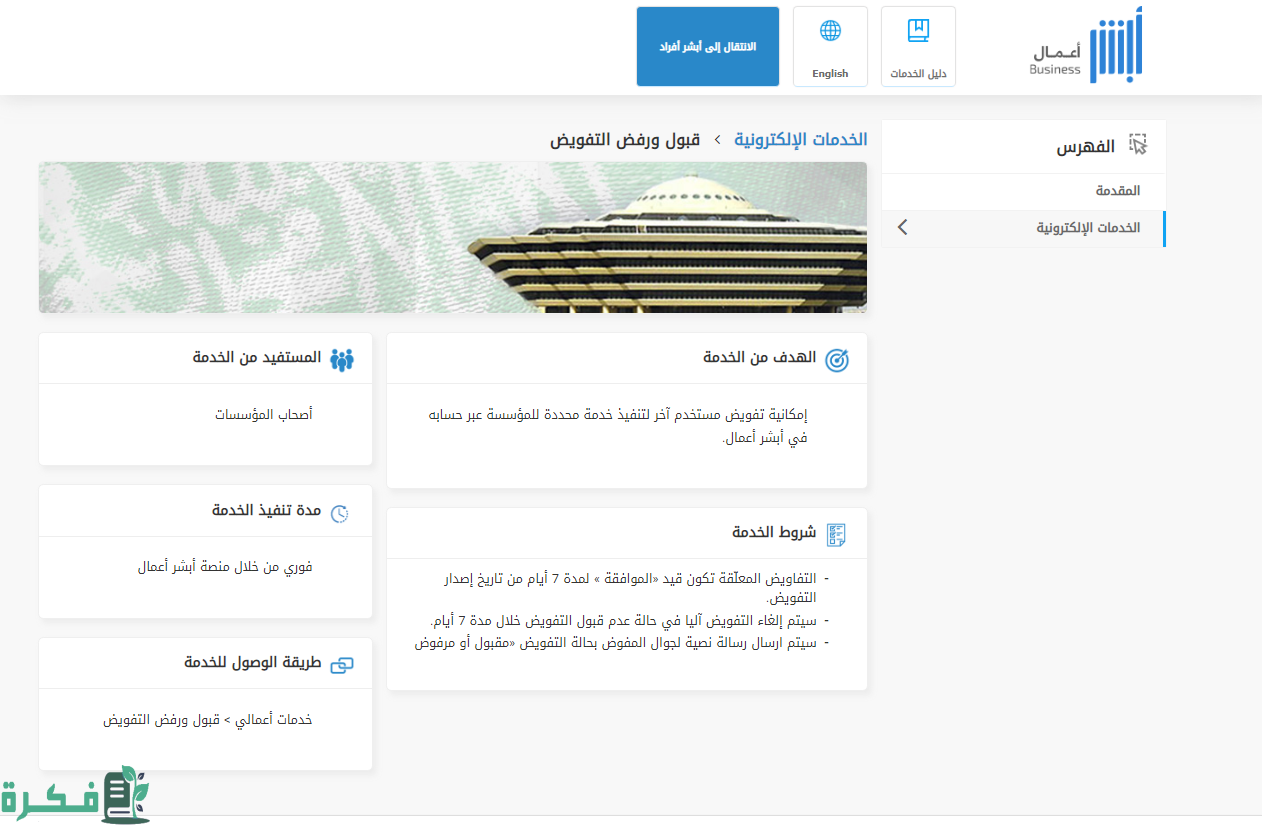Click condition about SMS sent to delegate
1262x825 pixels.
(x=616, y=643)
